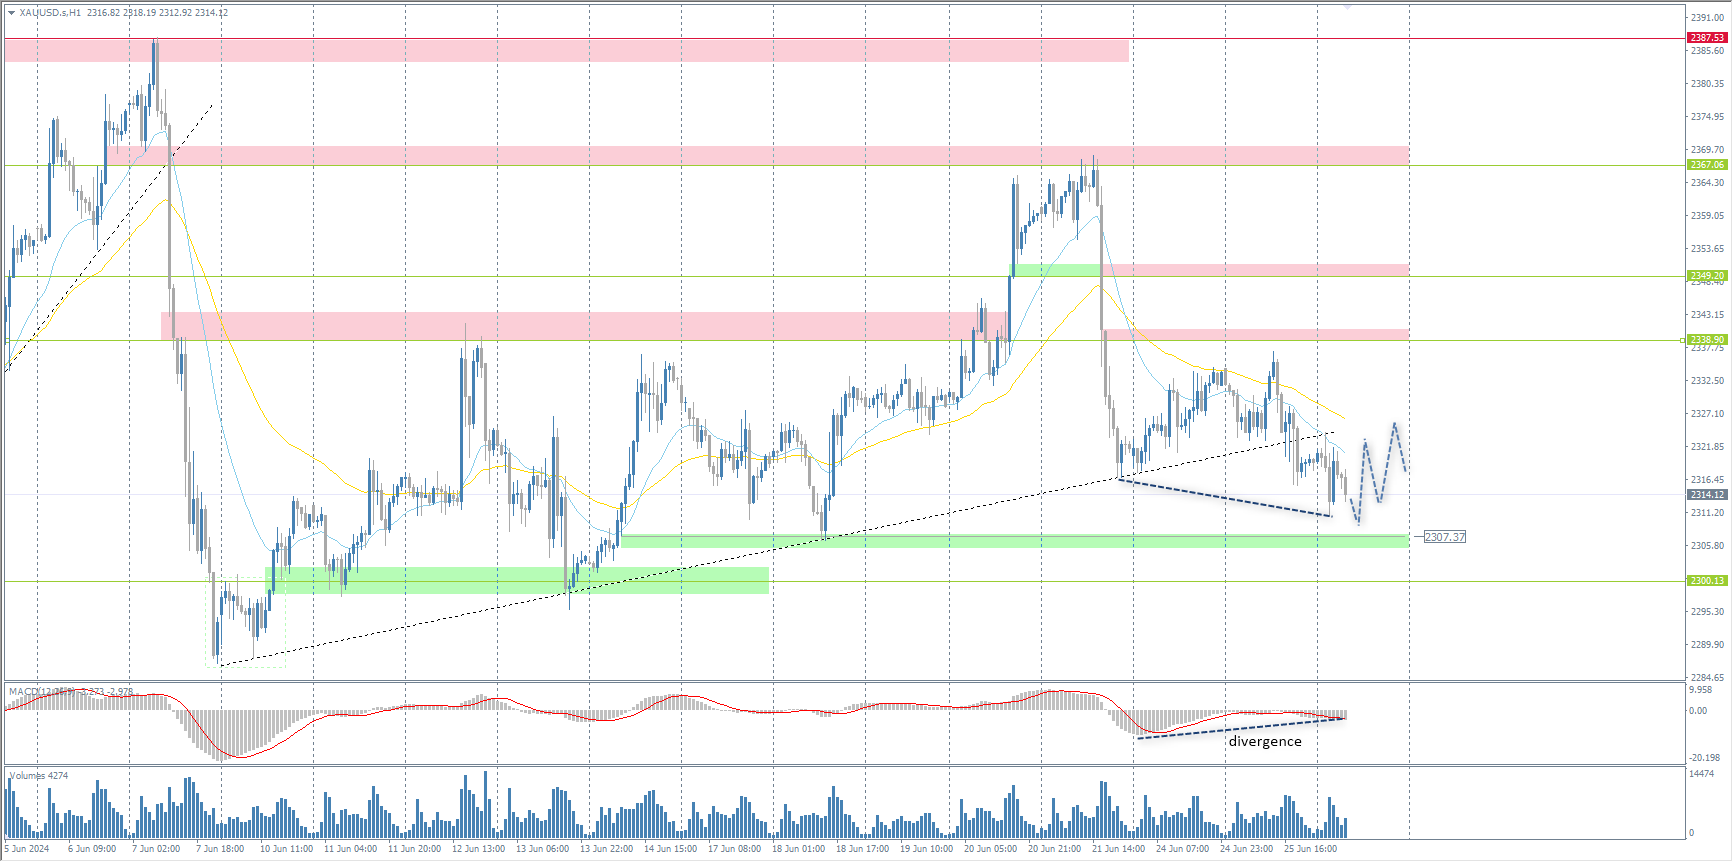The height and width of the screenshot is (862, 1733).
Task: Select the green 2349.20 price level label
Action: pos(1707,276)
